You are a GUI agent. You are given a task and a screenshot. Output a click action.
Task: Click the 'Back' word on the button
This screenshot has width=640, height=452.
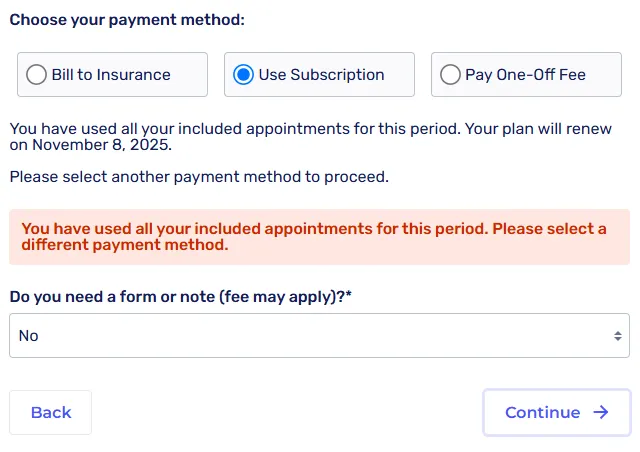pyautogui.click(x=51, y=413)
